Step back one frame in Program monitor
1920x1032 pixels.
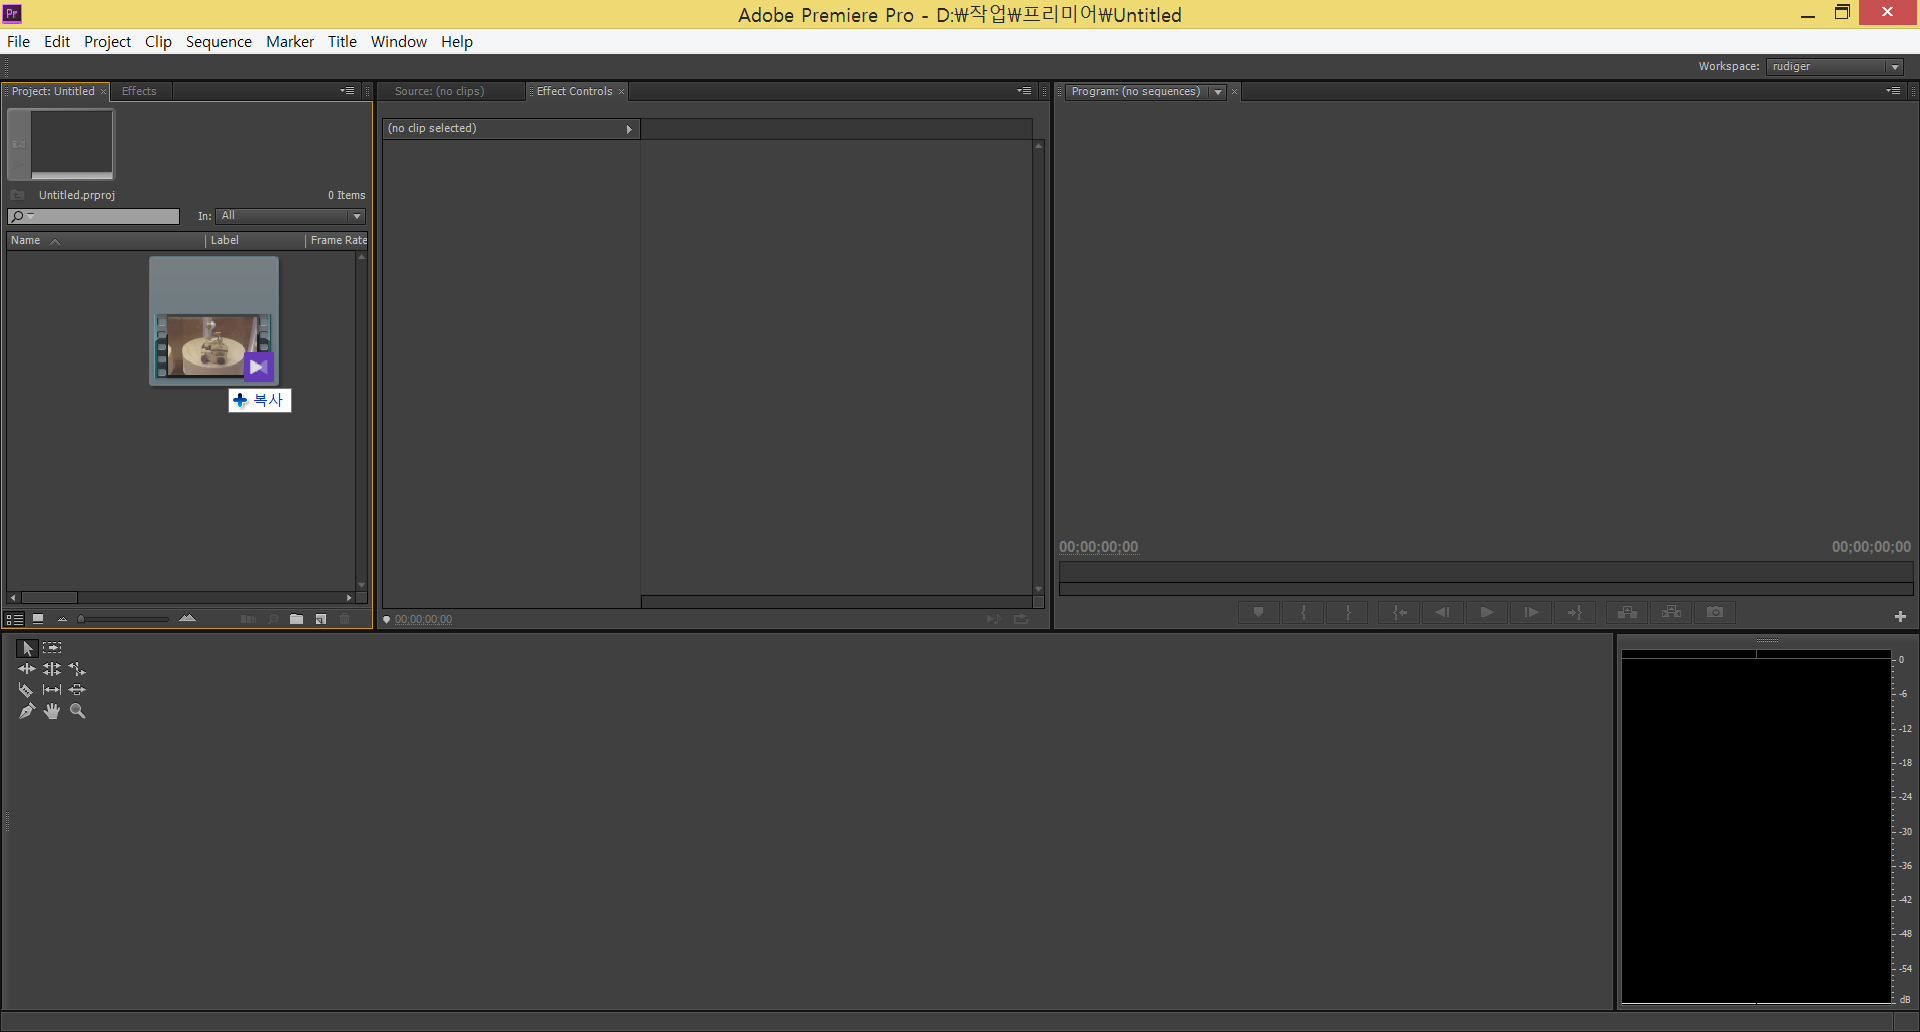pos(1443,613)
